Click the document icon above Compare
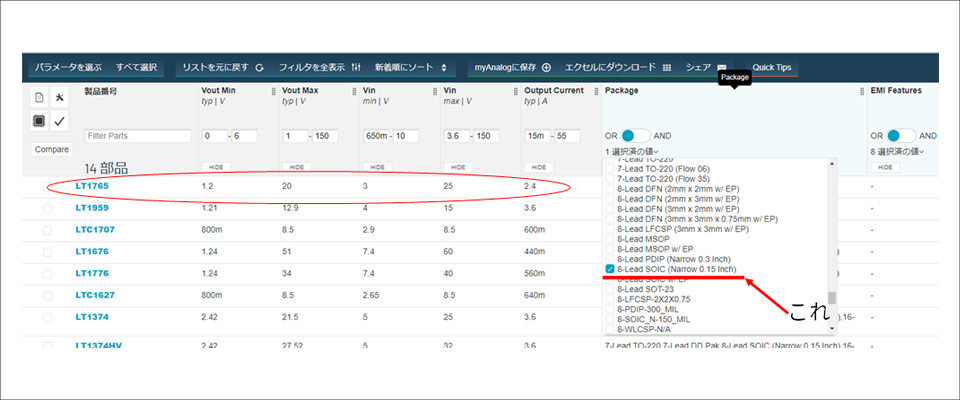 point(39,97)
